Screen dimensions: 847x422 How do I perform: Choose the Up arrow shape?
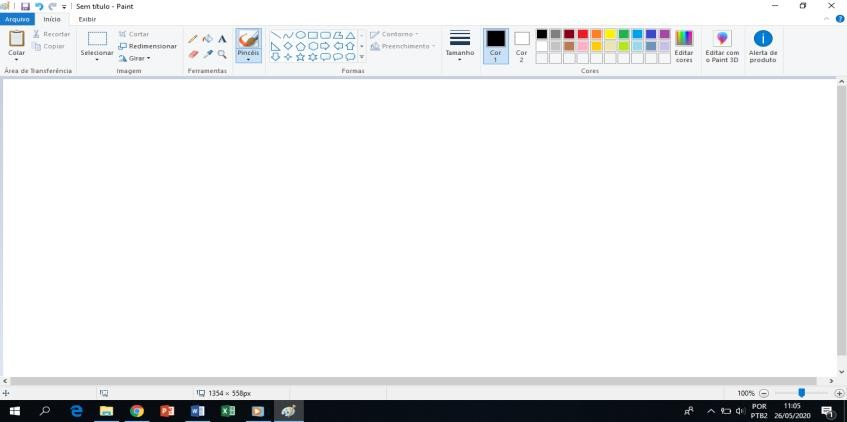350,46
